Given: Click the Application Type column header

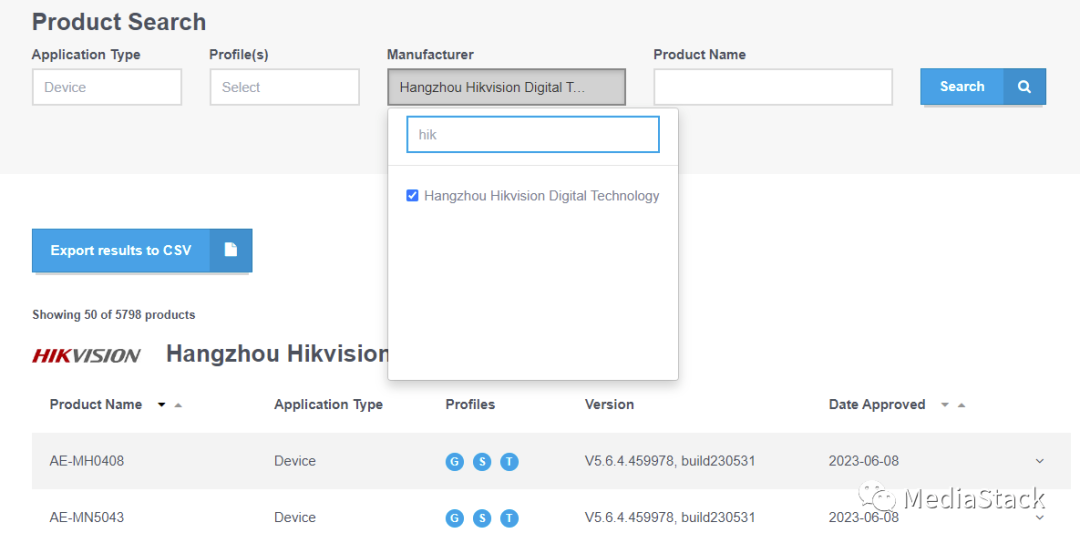Looking at the screenshot, I should pos(328,404).
